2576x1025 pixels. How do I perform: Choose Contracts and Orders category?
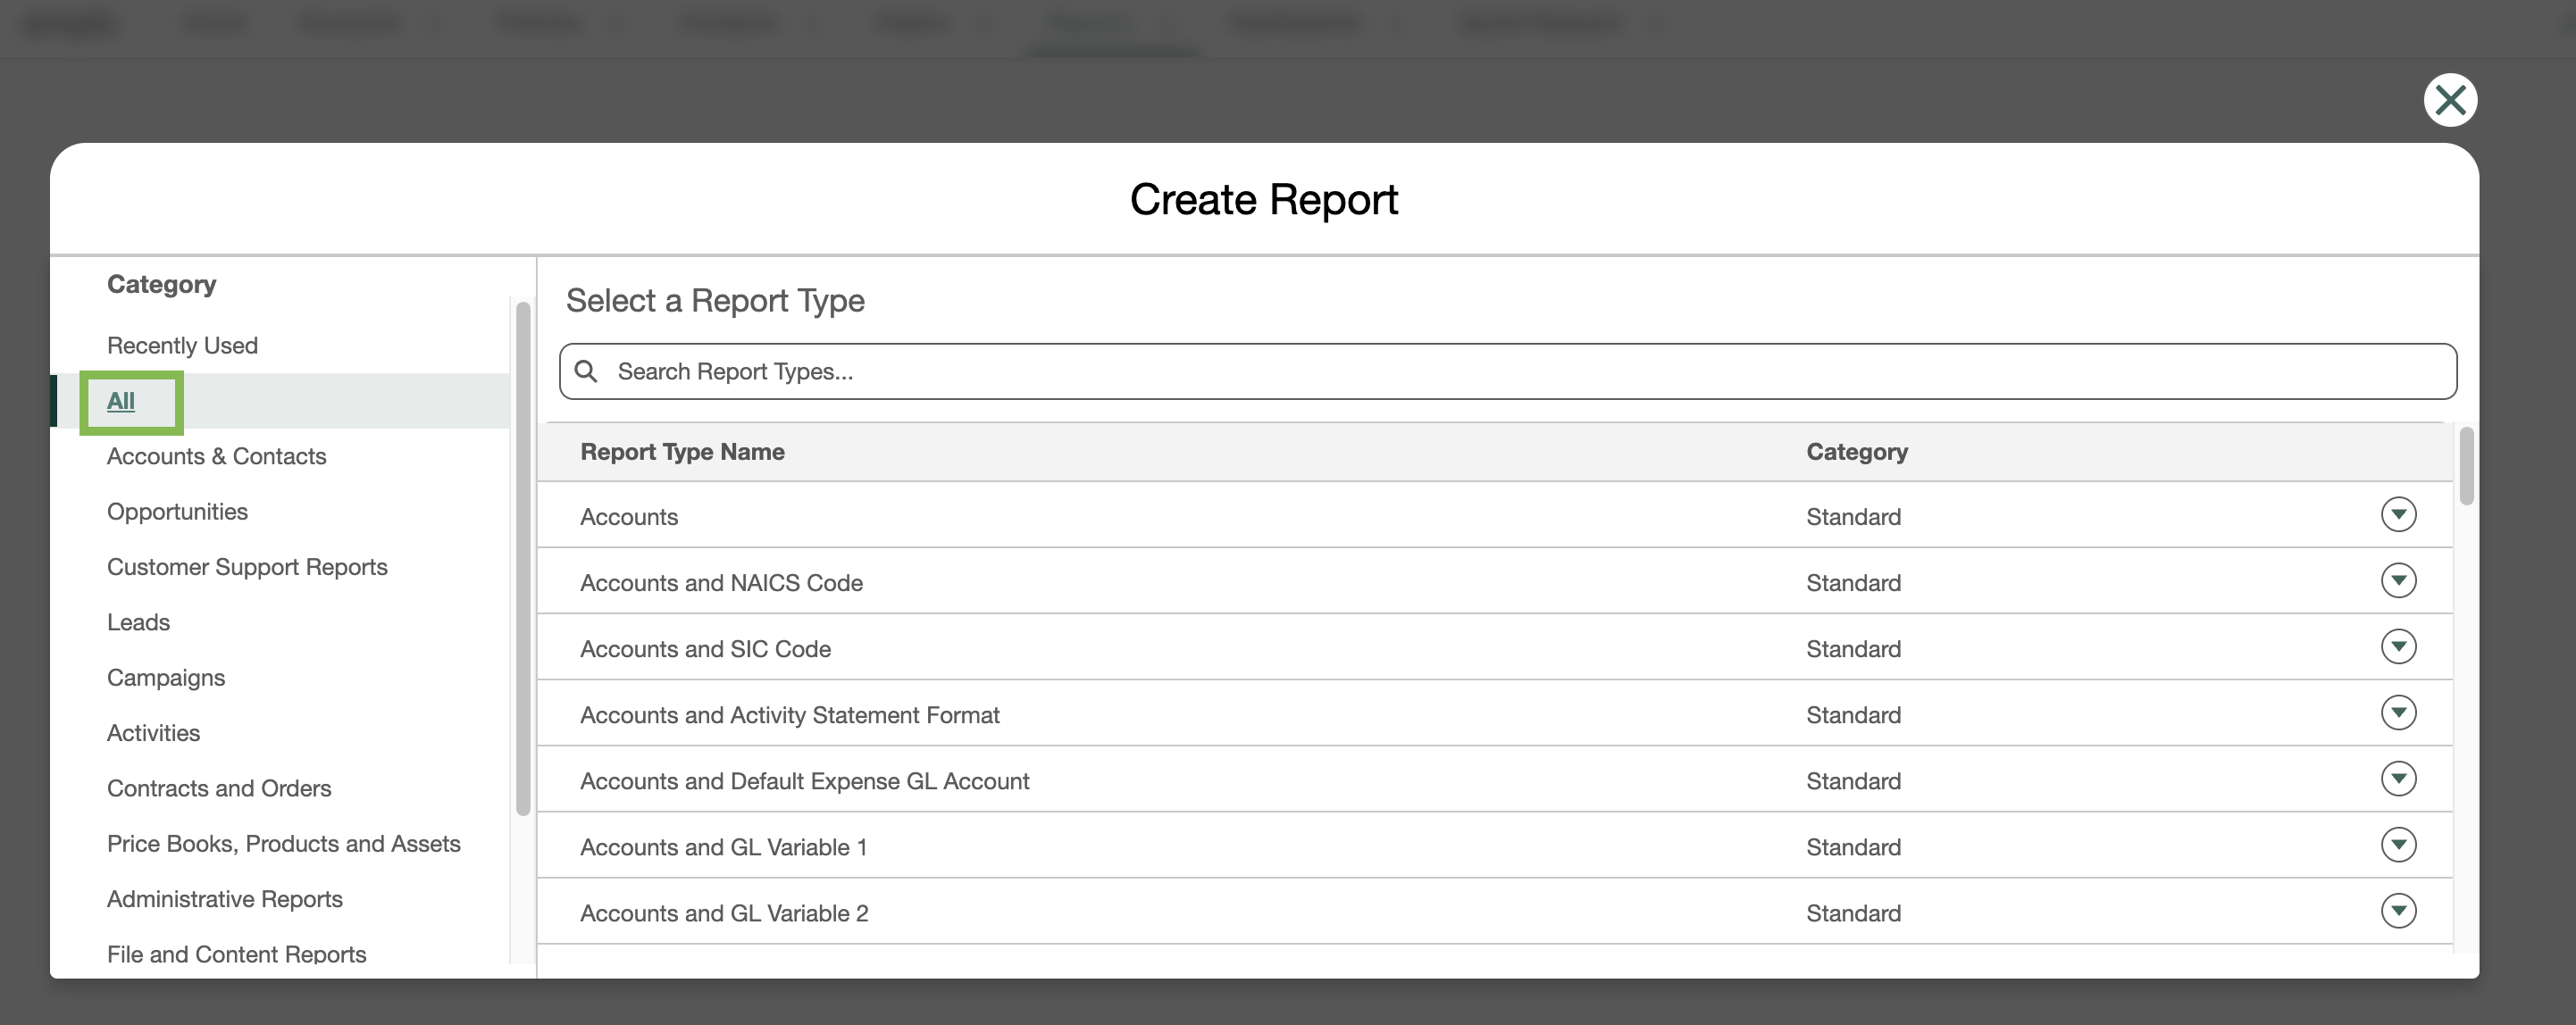click(x=219, y=789)
